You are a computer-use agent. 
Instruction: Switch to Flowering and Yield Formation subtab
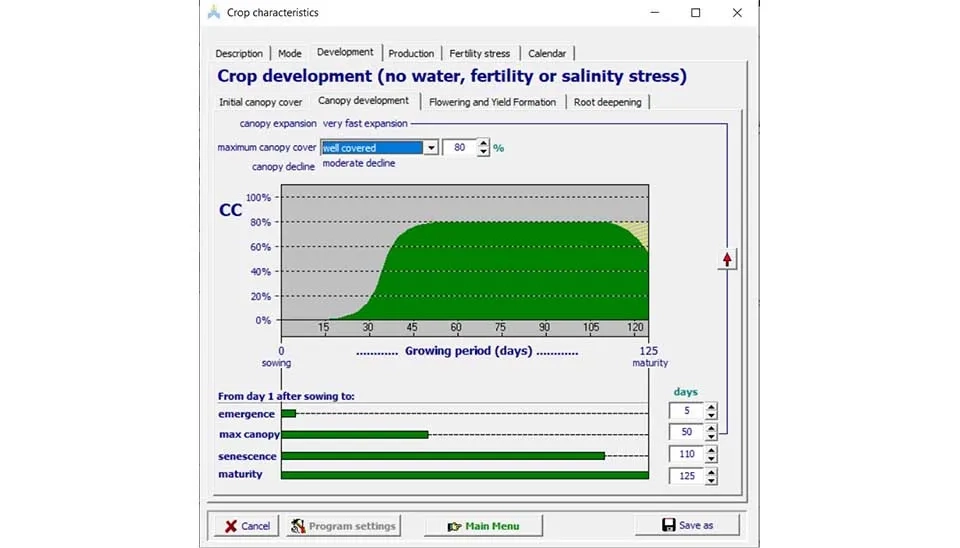pyautogui.click(x=492, y=102)
